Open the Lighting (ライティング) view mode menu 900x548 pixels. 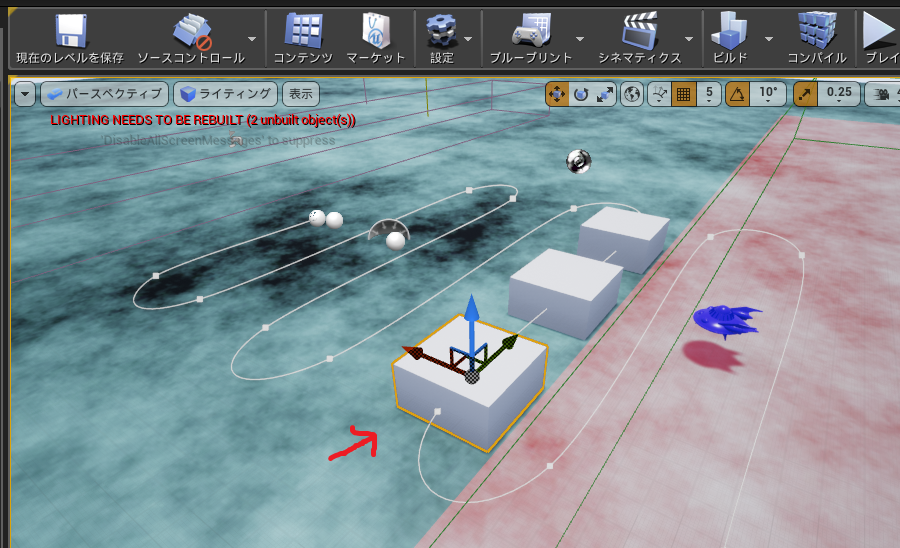[226, 94]
